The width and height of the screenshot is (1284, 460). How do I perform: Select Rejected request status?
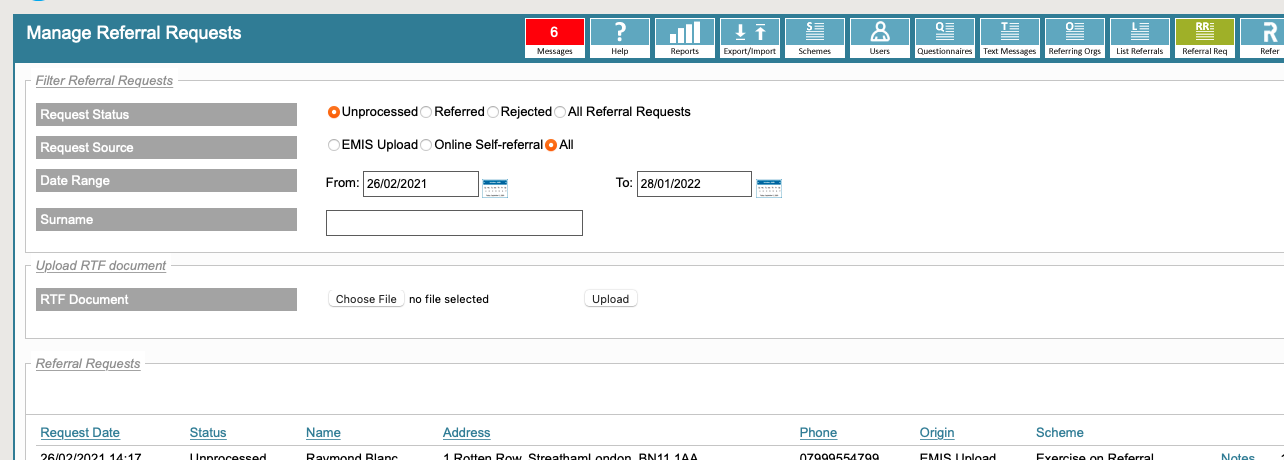coord(493,112)
